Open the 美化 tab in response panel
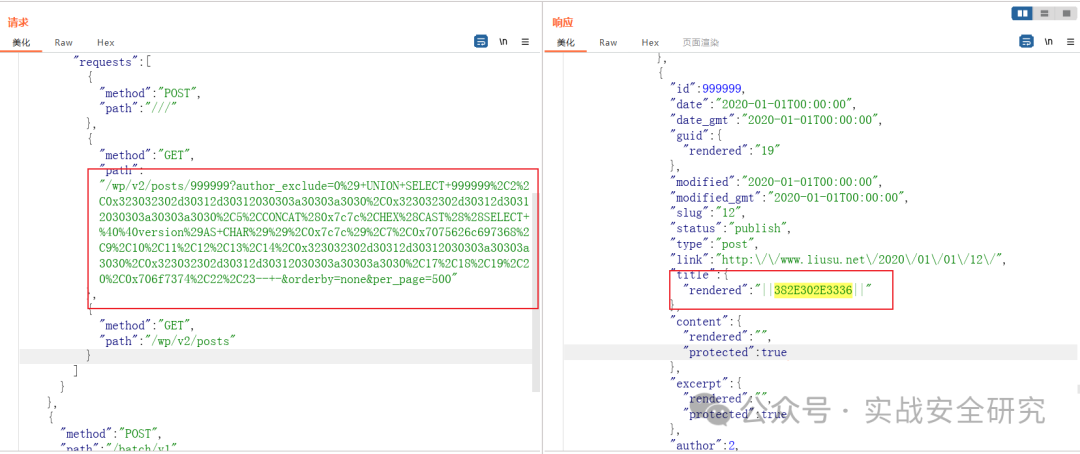 click(565, 43)
